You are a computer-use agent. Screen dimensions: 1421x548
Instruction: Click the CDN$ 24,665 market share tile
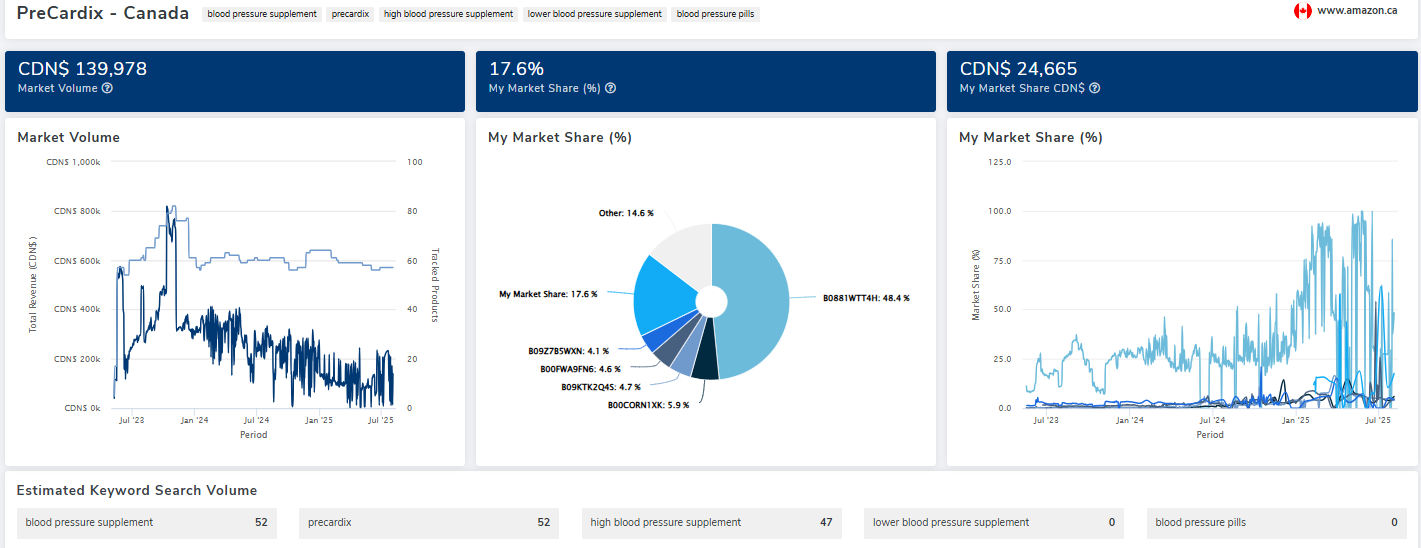(x=1182, y=81)
